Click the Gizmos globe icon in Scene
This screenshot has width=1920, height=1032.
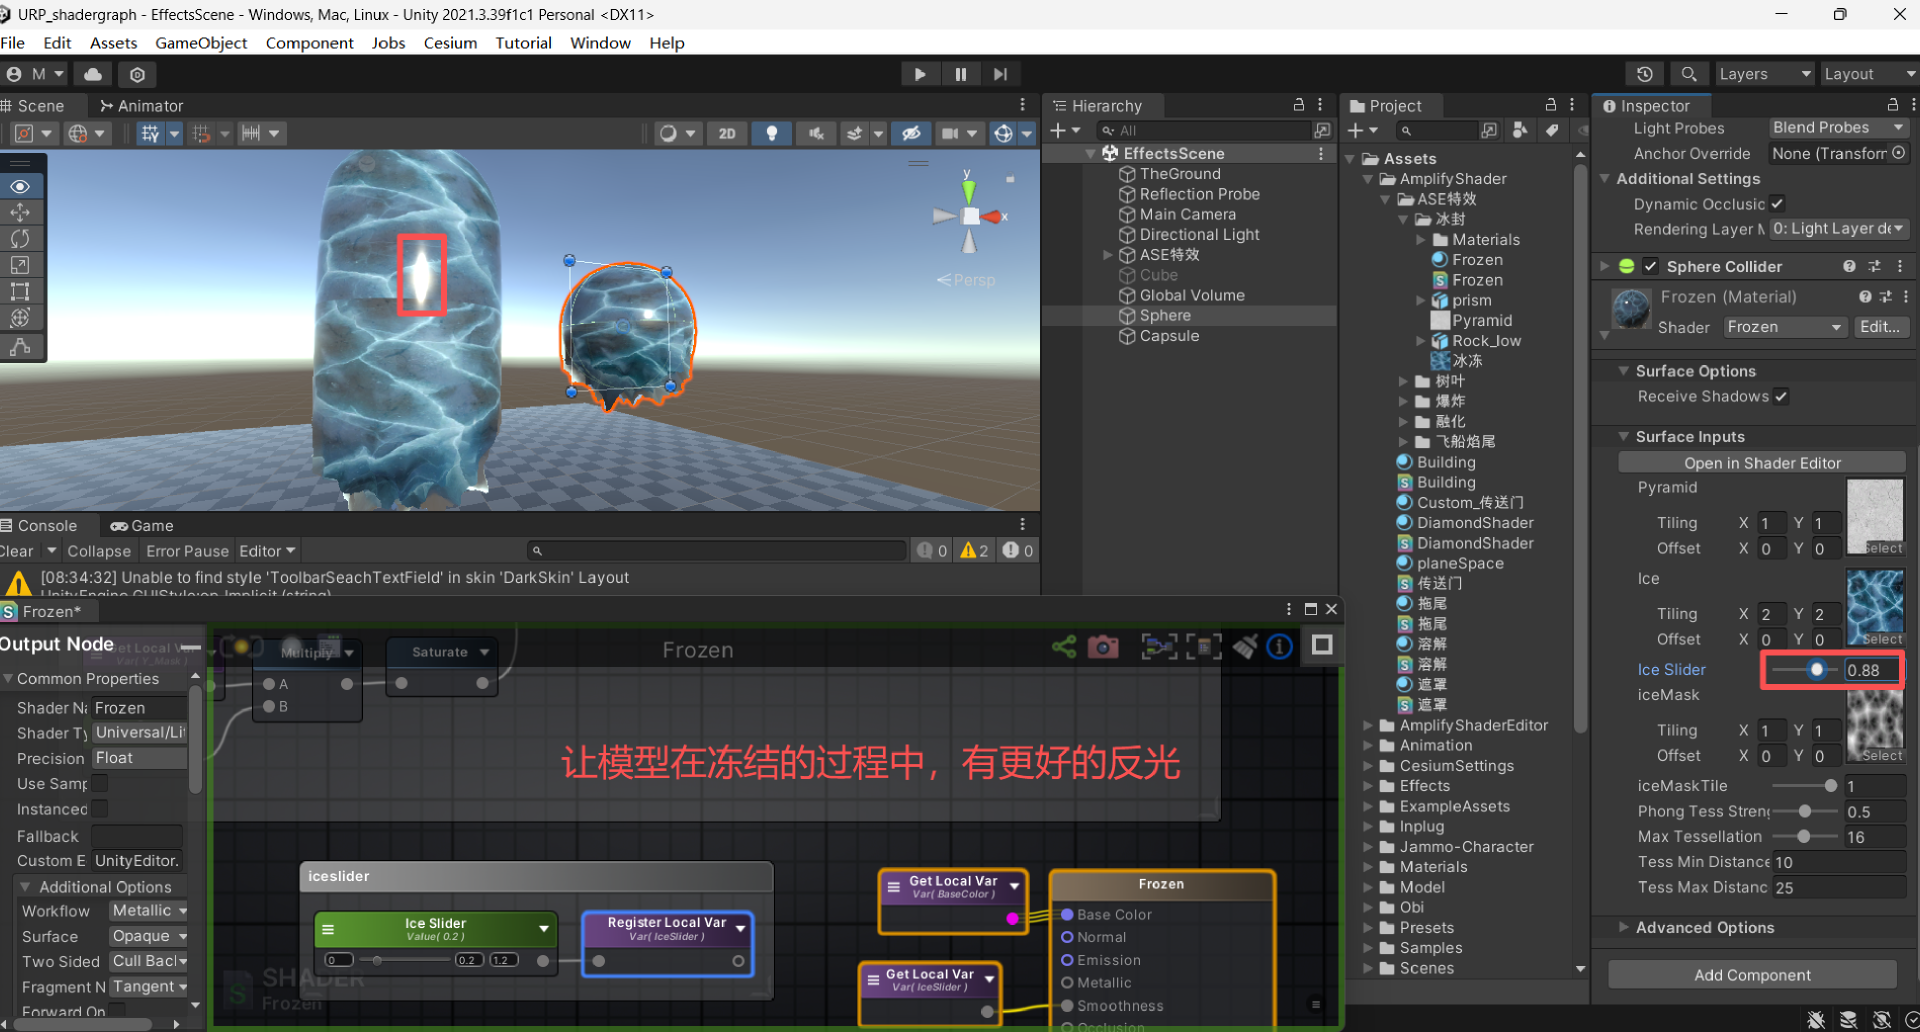click(x=1003, y=134)
